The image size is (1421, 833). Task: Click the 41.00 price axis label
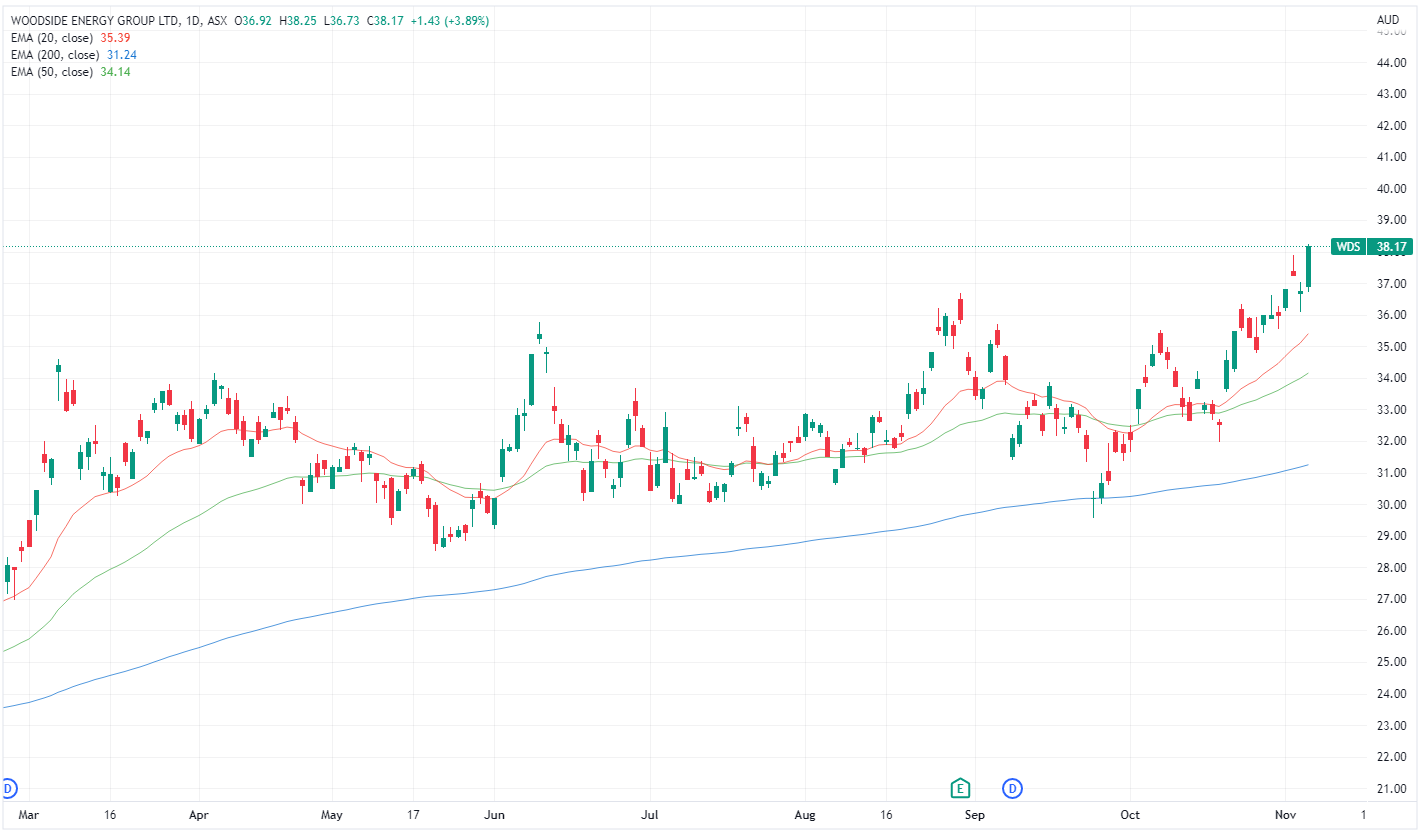click(1392, 157)
